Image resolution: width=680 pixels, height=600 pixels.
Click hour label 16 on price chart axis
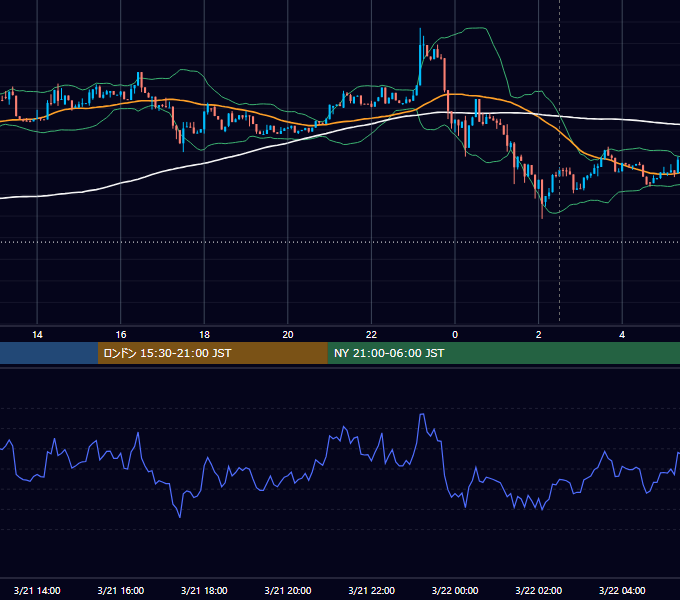click(121, 335)
